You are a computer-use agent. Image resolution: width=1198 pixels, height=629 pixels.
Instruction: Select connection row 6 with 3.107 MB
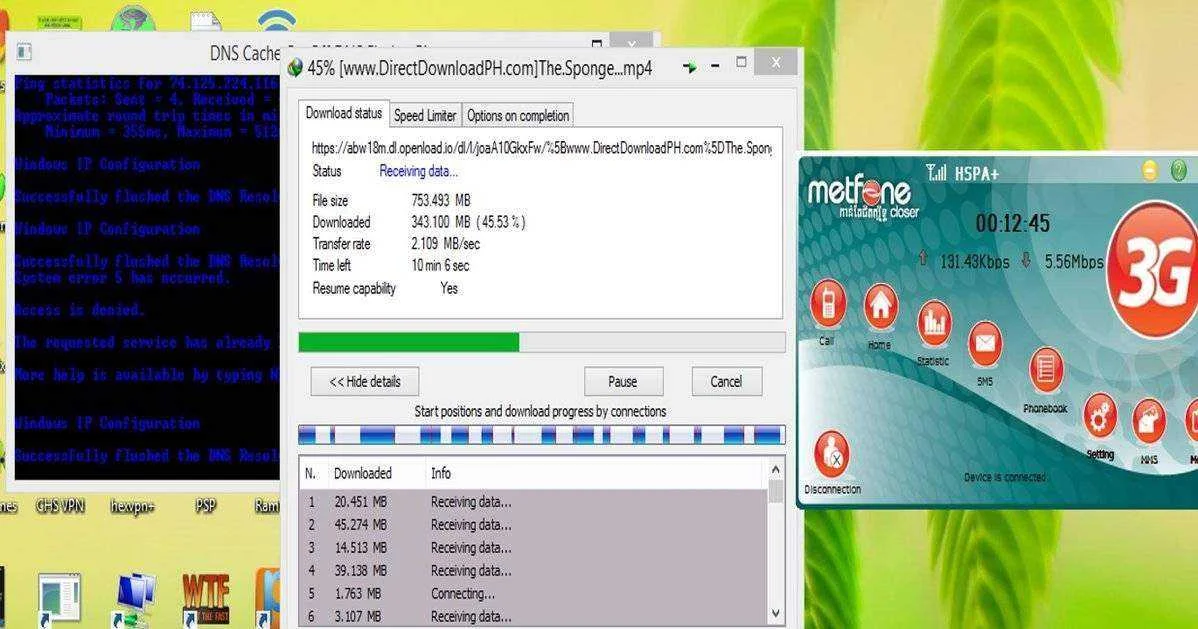533,616
